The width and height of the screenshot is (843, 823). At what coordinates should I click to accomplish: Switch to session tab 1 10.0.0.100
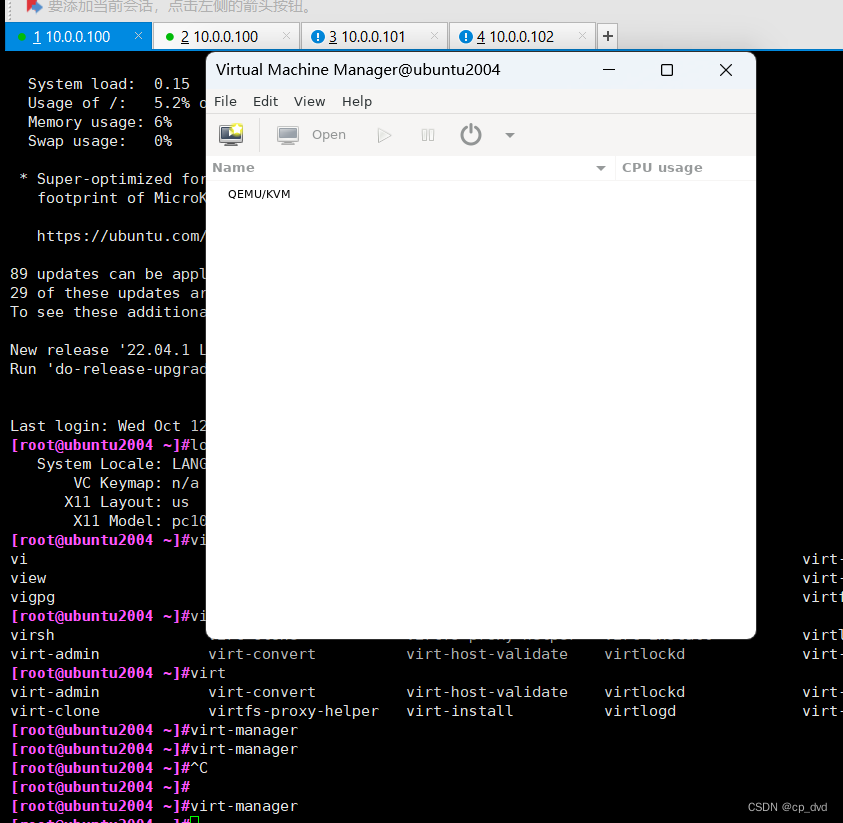point(78,37)
